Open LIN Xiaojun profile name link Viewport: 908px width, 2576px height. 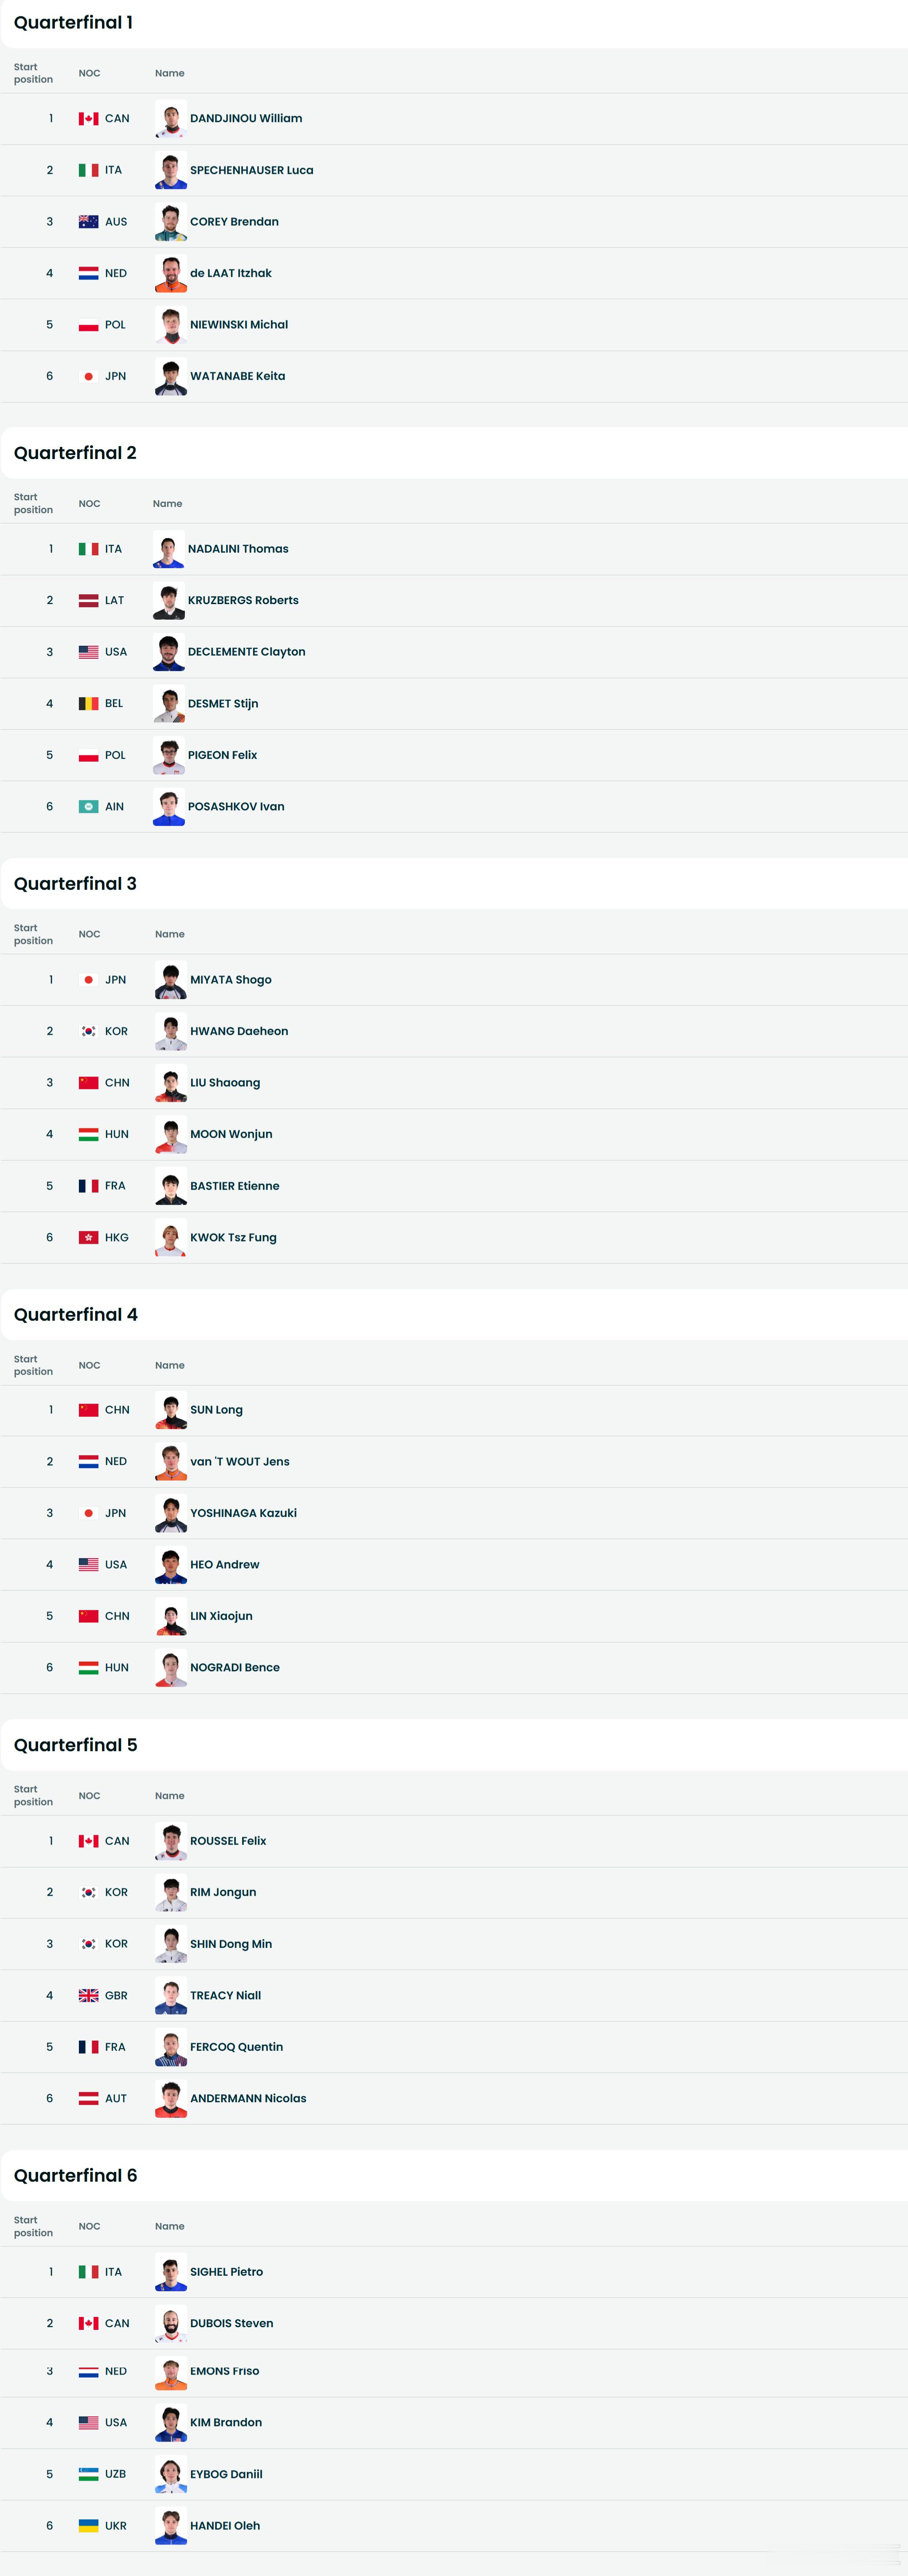tap(221, 1616)
